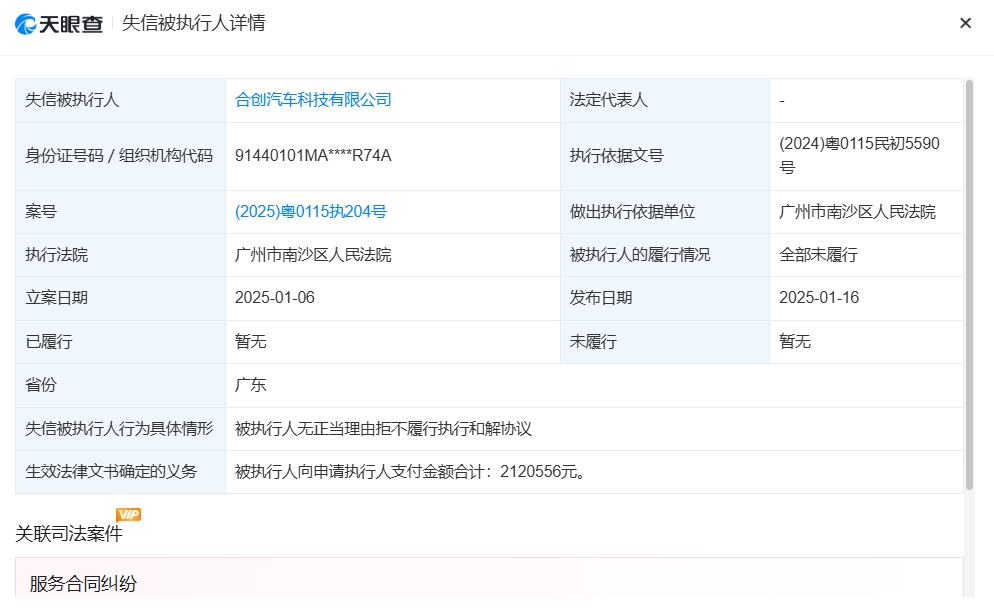Click the 关联司法案件 section heading
The height and width of the screenshot is (616, 994).
point(68,534)
